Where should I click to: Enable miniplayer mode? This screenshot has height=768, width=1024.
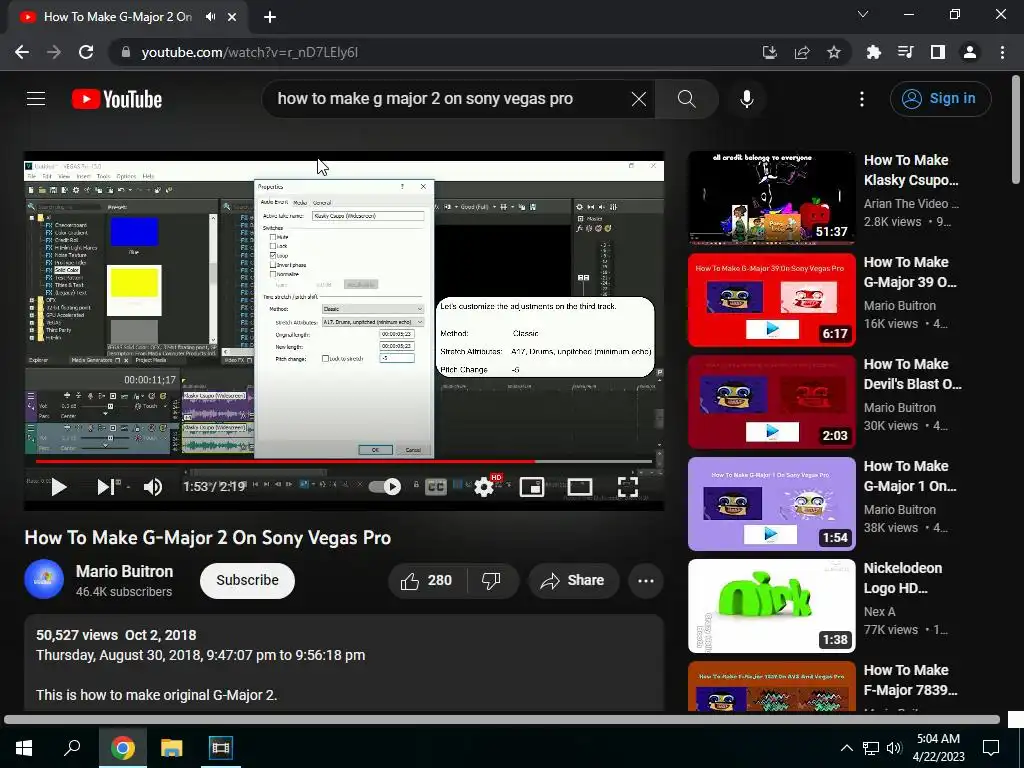point(532,487)
